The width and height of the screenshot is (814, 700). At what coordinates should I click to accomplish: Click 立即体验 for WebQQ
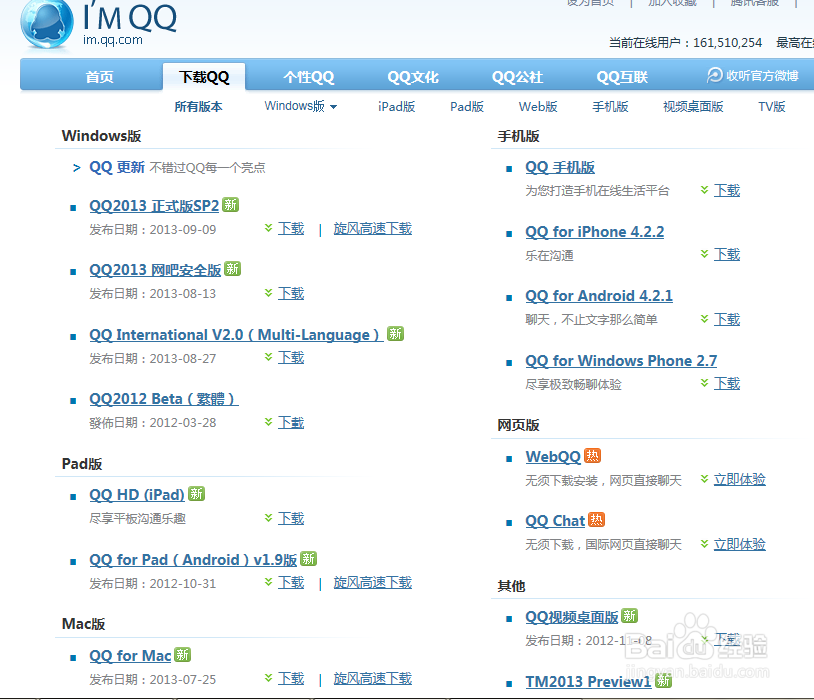(740, 479)
